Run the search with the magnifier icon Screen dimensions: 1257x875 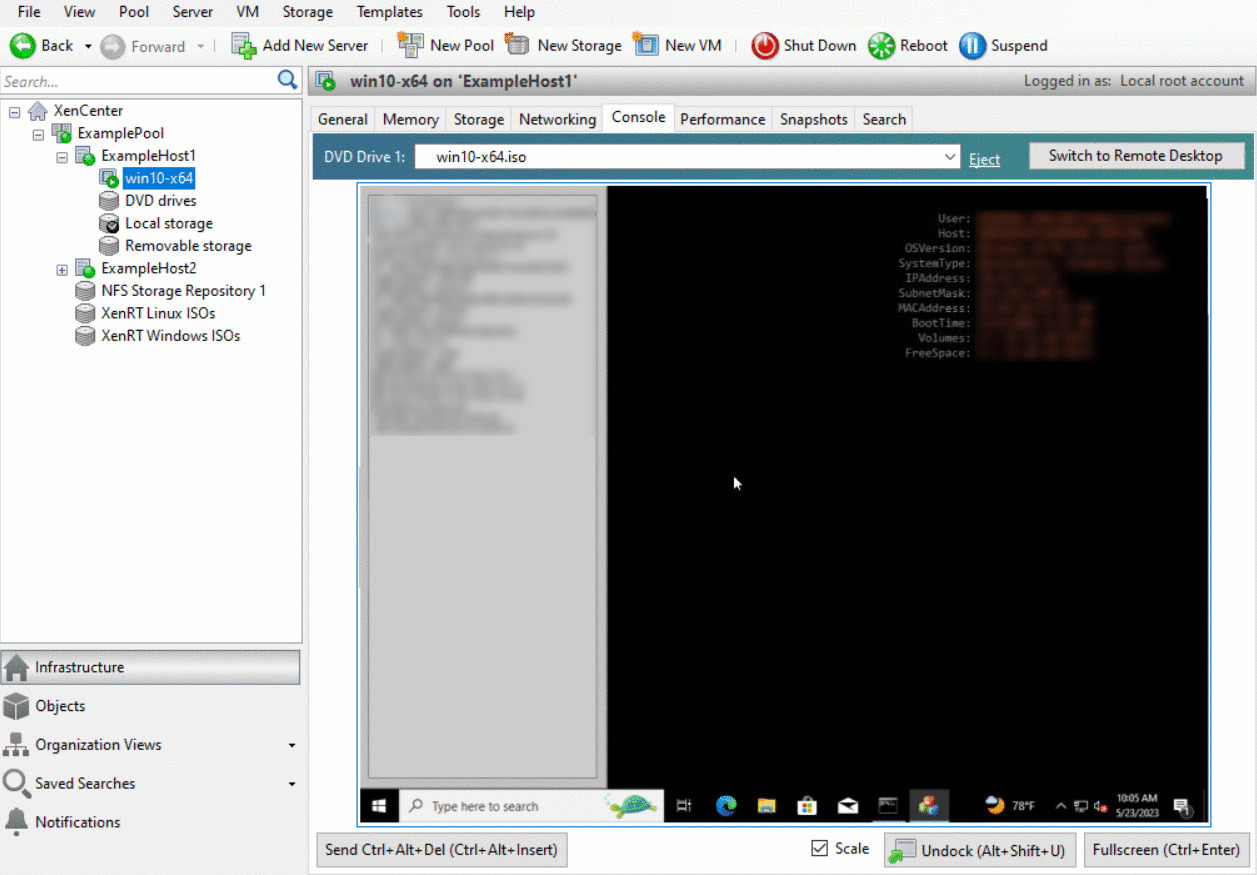[287, 80]
